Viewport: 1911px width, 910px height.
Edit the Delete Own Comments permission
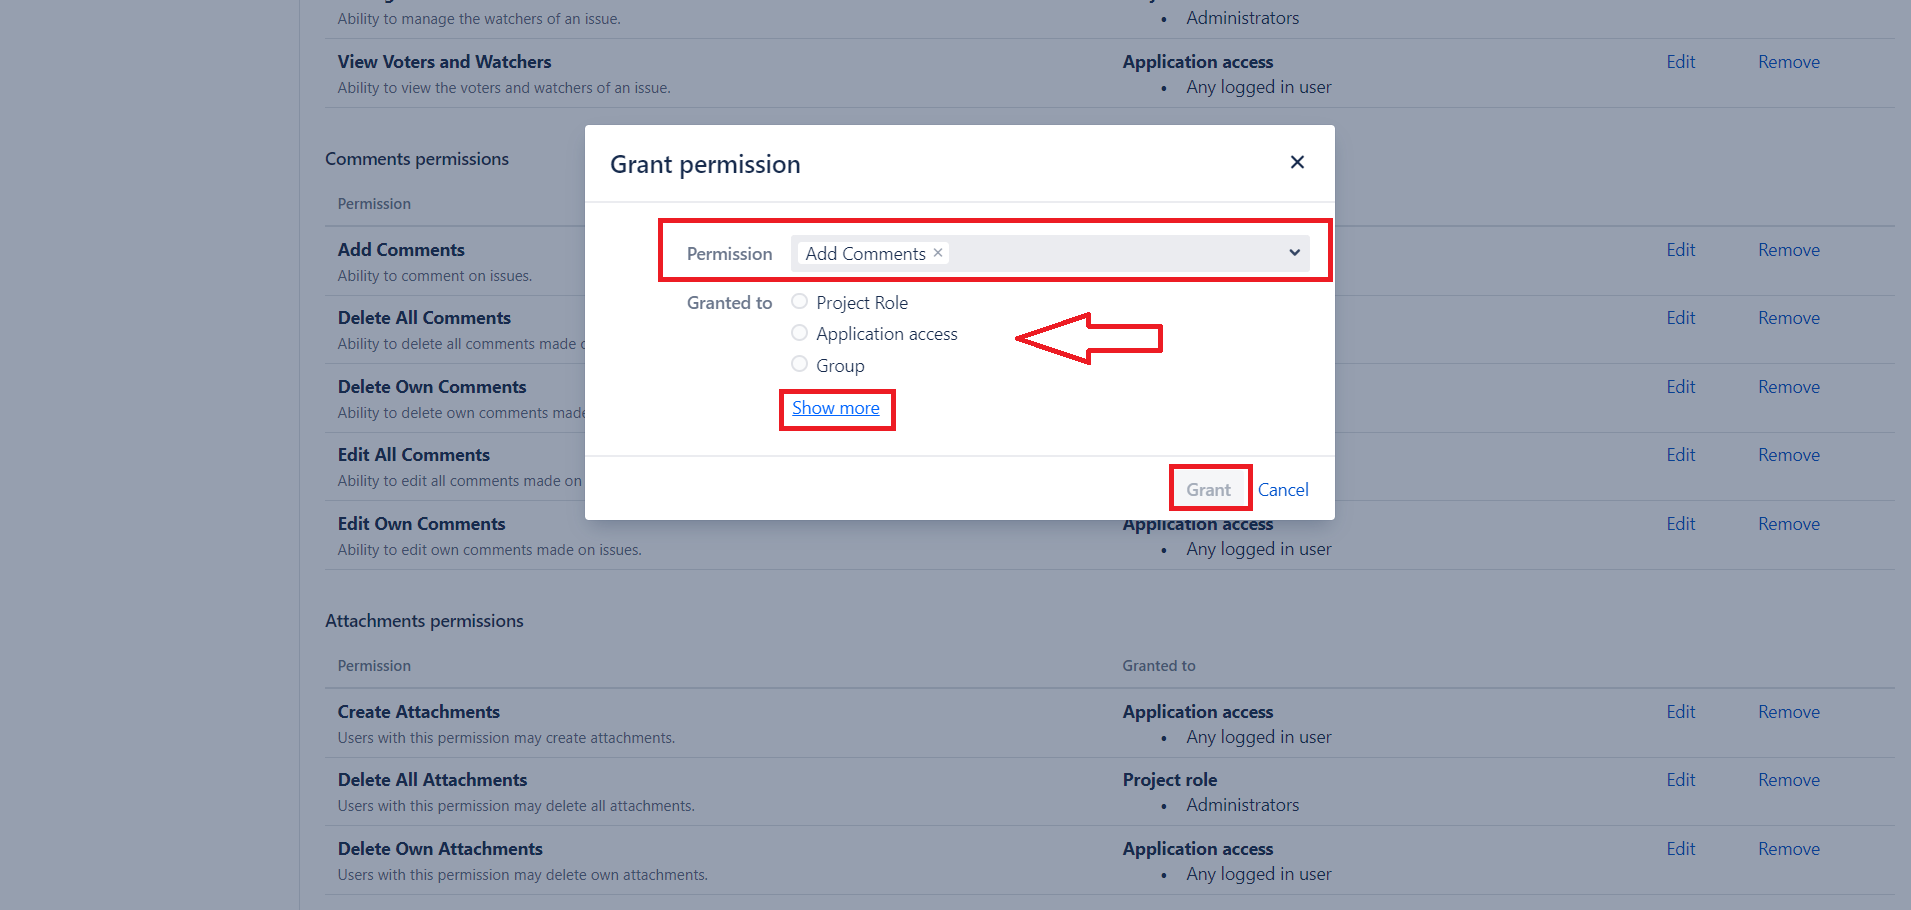click(x=1680, y=387)
